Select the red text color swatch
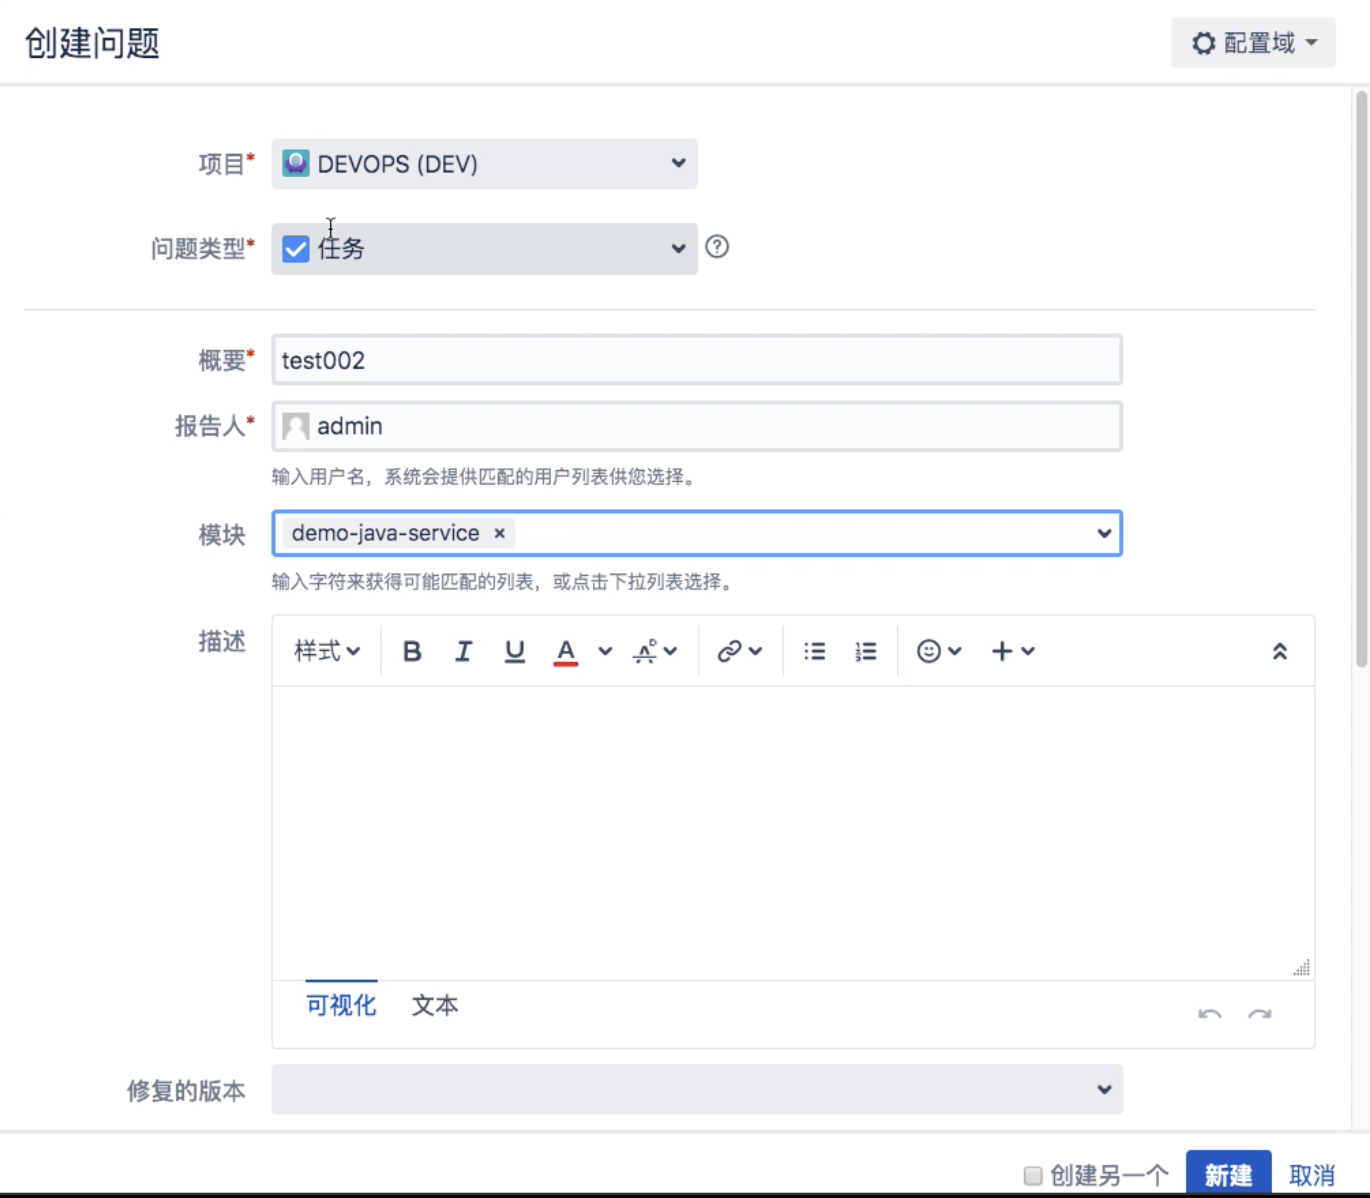The image size is (1370, 1198). click(565, 651)
